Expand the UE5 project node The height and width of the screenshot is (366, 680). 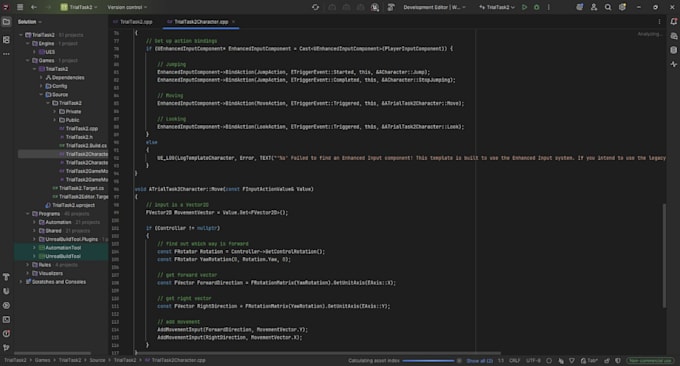pyautogui.click(x=35, y=52)
